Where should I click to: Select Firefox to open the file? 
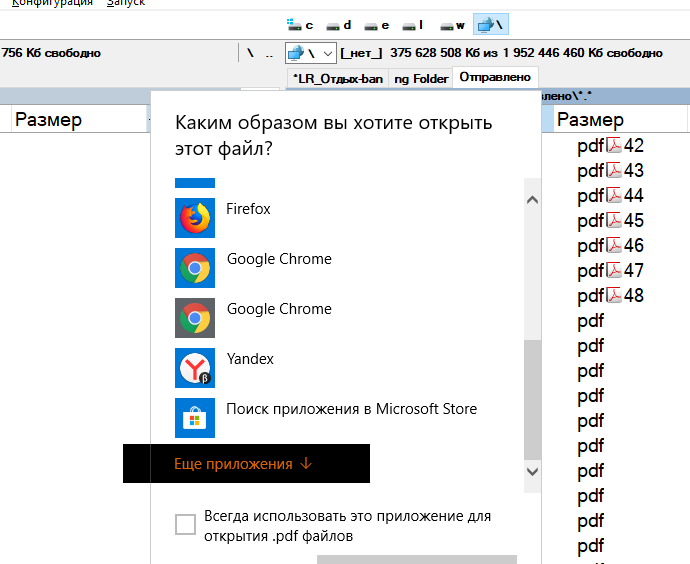[195, 218]
